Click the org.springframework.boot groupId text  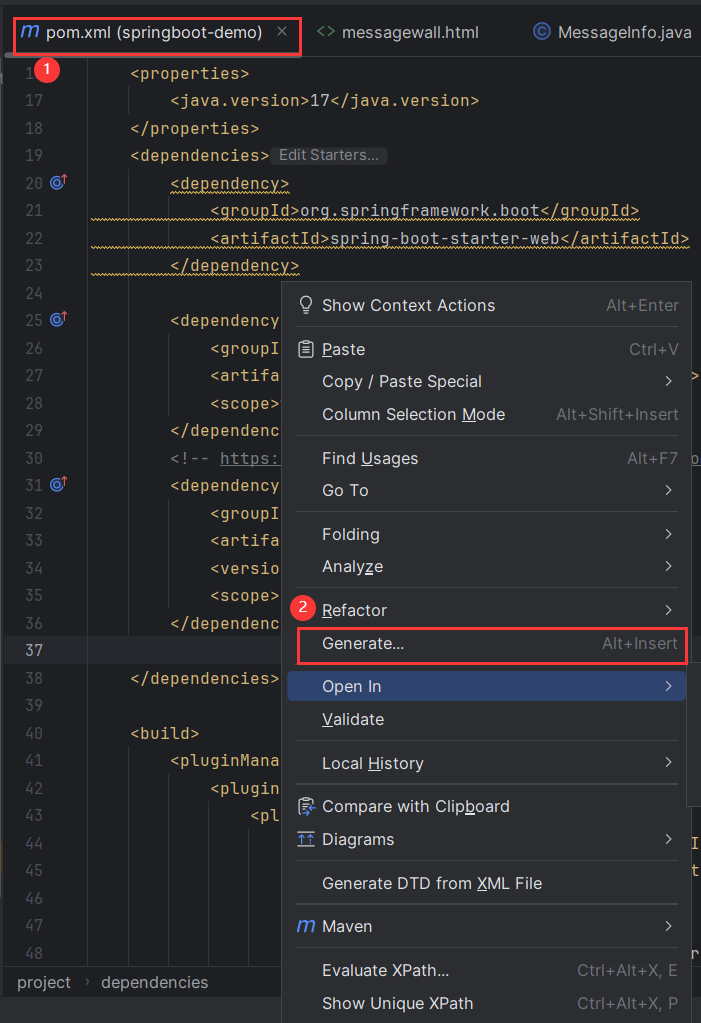pos(420,210)
